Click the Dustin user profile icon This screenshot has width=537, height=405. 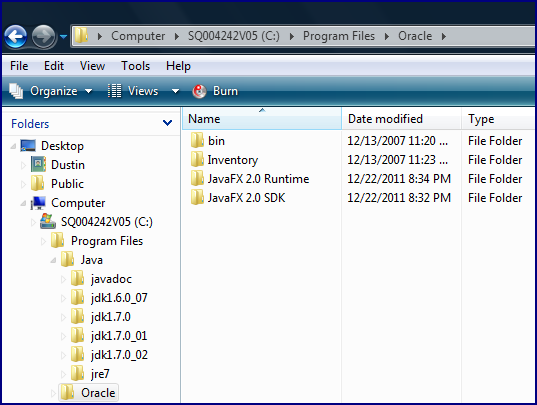point(38,164)
